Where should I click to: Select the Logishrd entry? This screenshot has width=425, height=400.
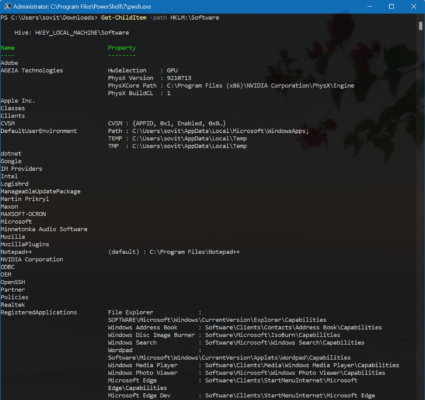coord(14,184)
